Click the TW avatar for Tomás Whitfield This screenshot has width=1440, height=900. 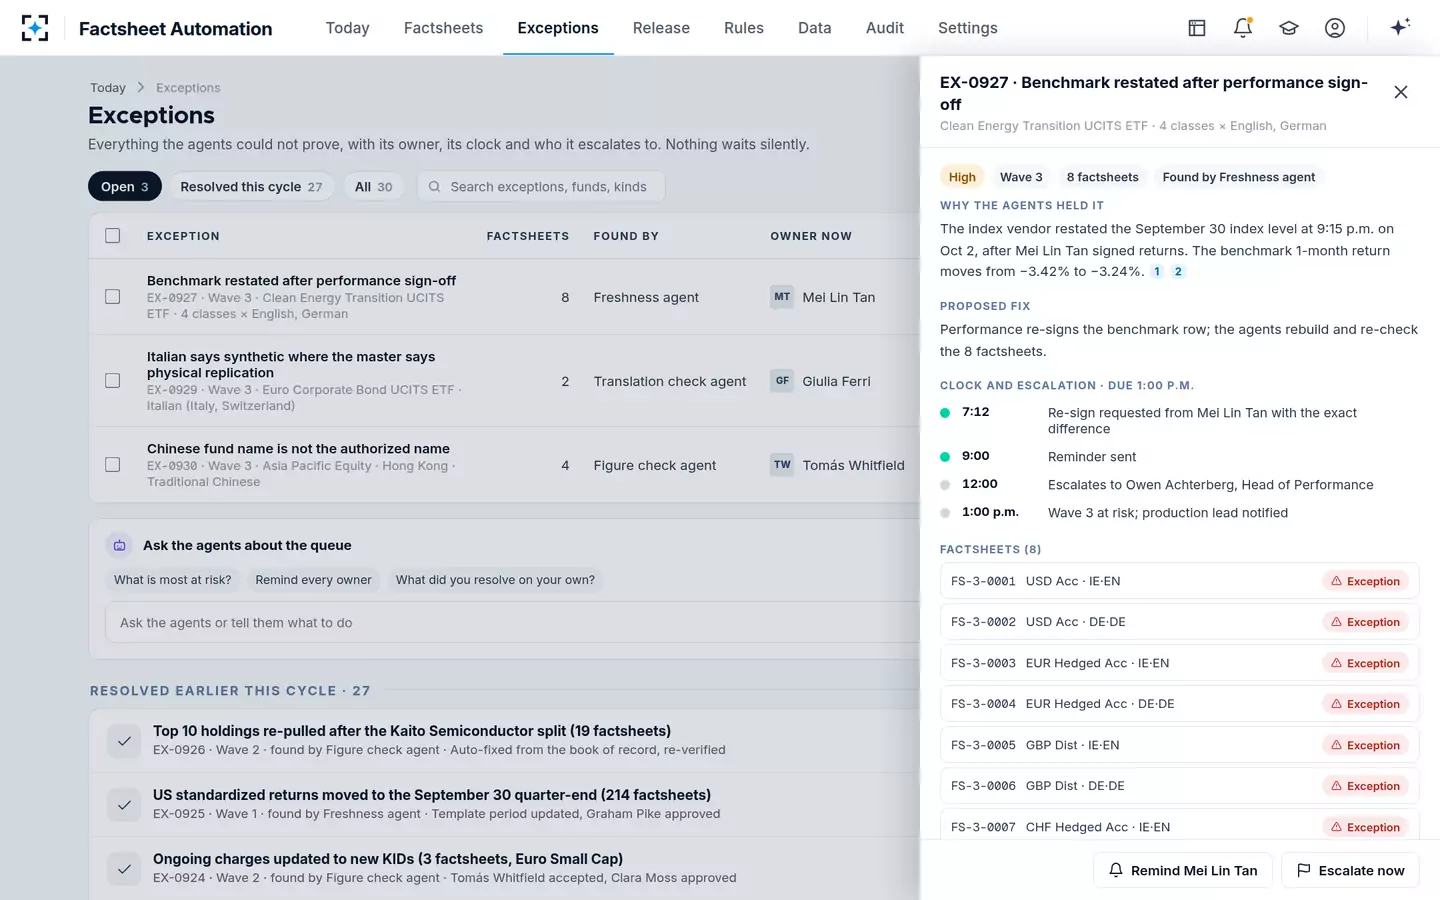click(x=782, y=465)
